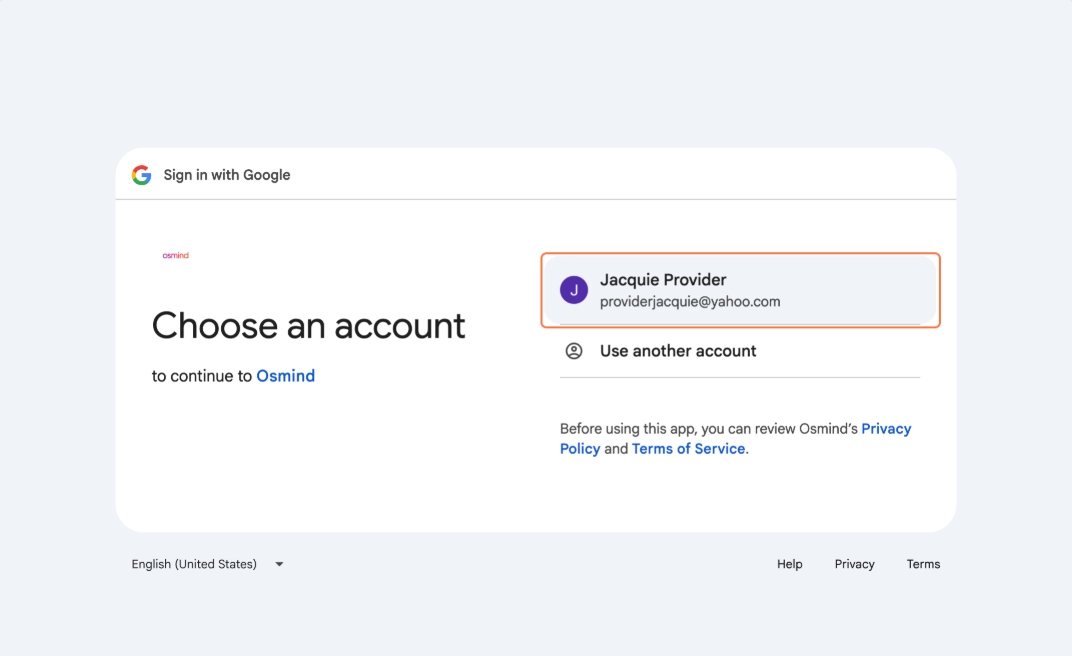Viewport: 1072px width, 656px height.
Task: Click the 'Sign in with Google' header text
Action: coord(227,175)
